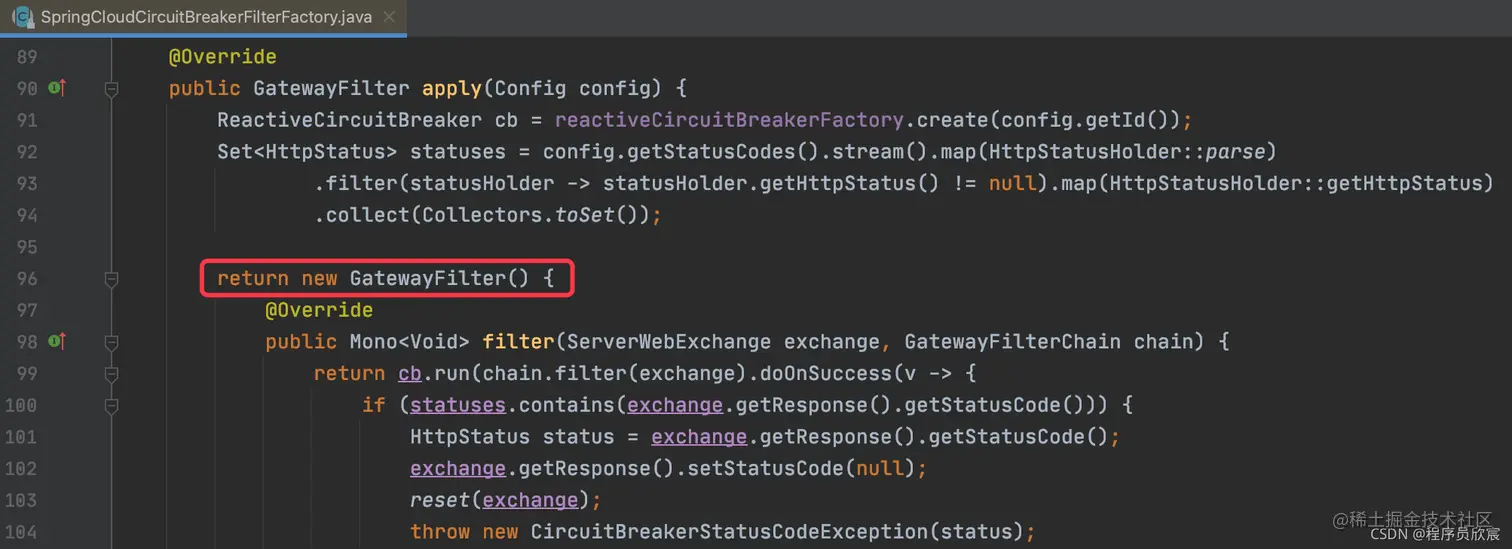
Task: Click line number 95 in the gutter
Action: click(27, 247)
